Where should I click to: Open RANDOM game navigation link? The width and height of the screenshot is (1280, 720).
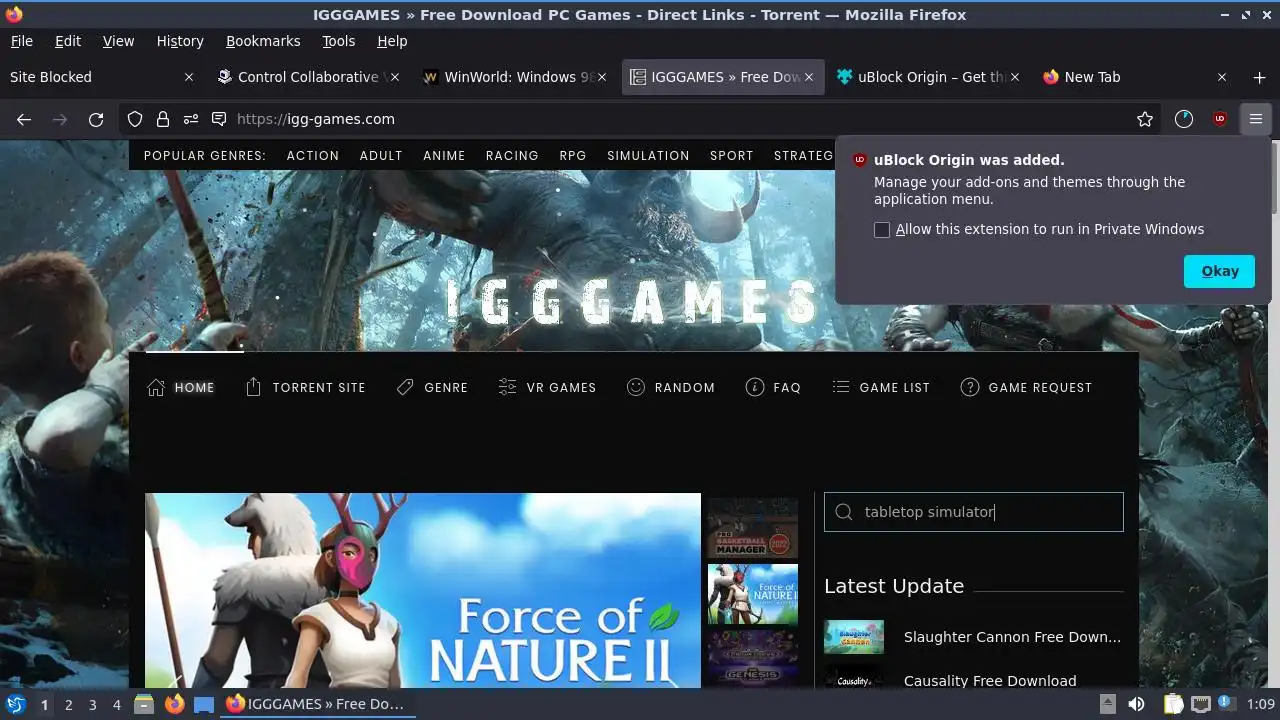pos(671,388)
